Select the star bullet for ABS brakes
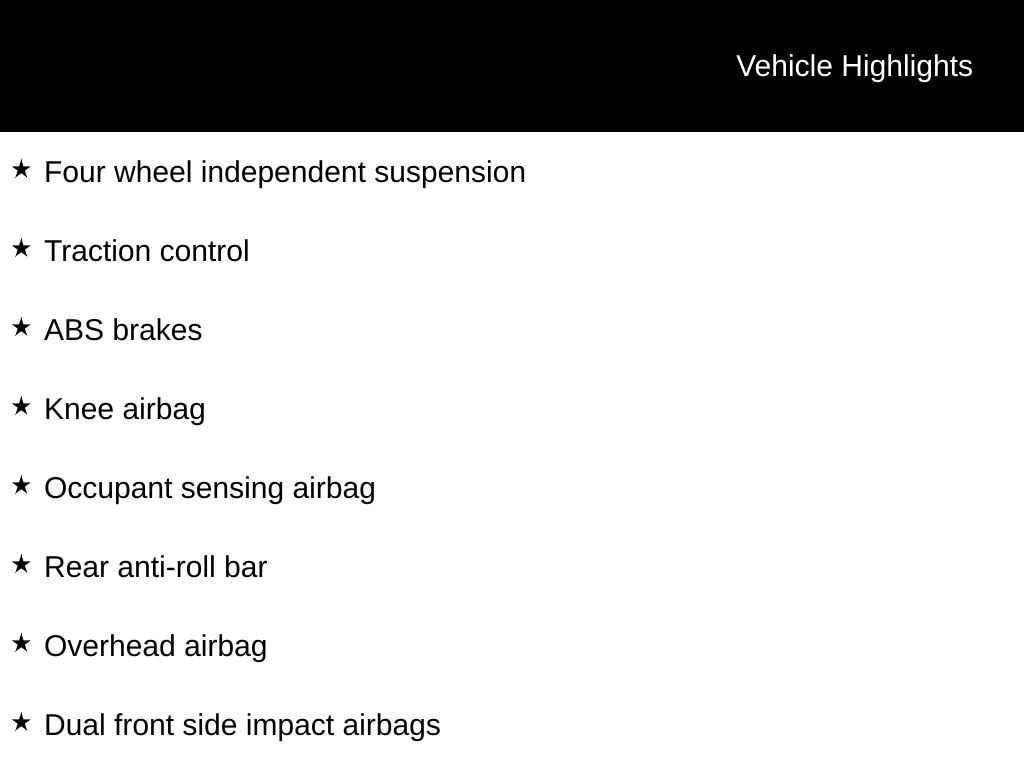This screenshot has height=768, width=1024. coord(21,328)
